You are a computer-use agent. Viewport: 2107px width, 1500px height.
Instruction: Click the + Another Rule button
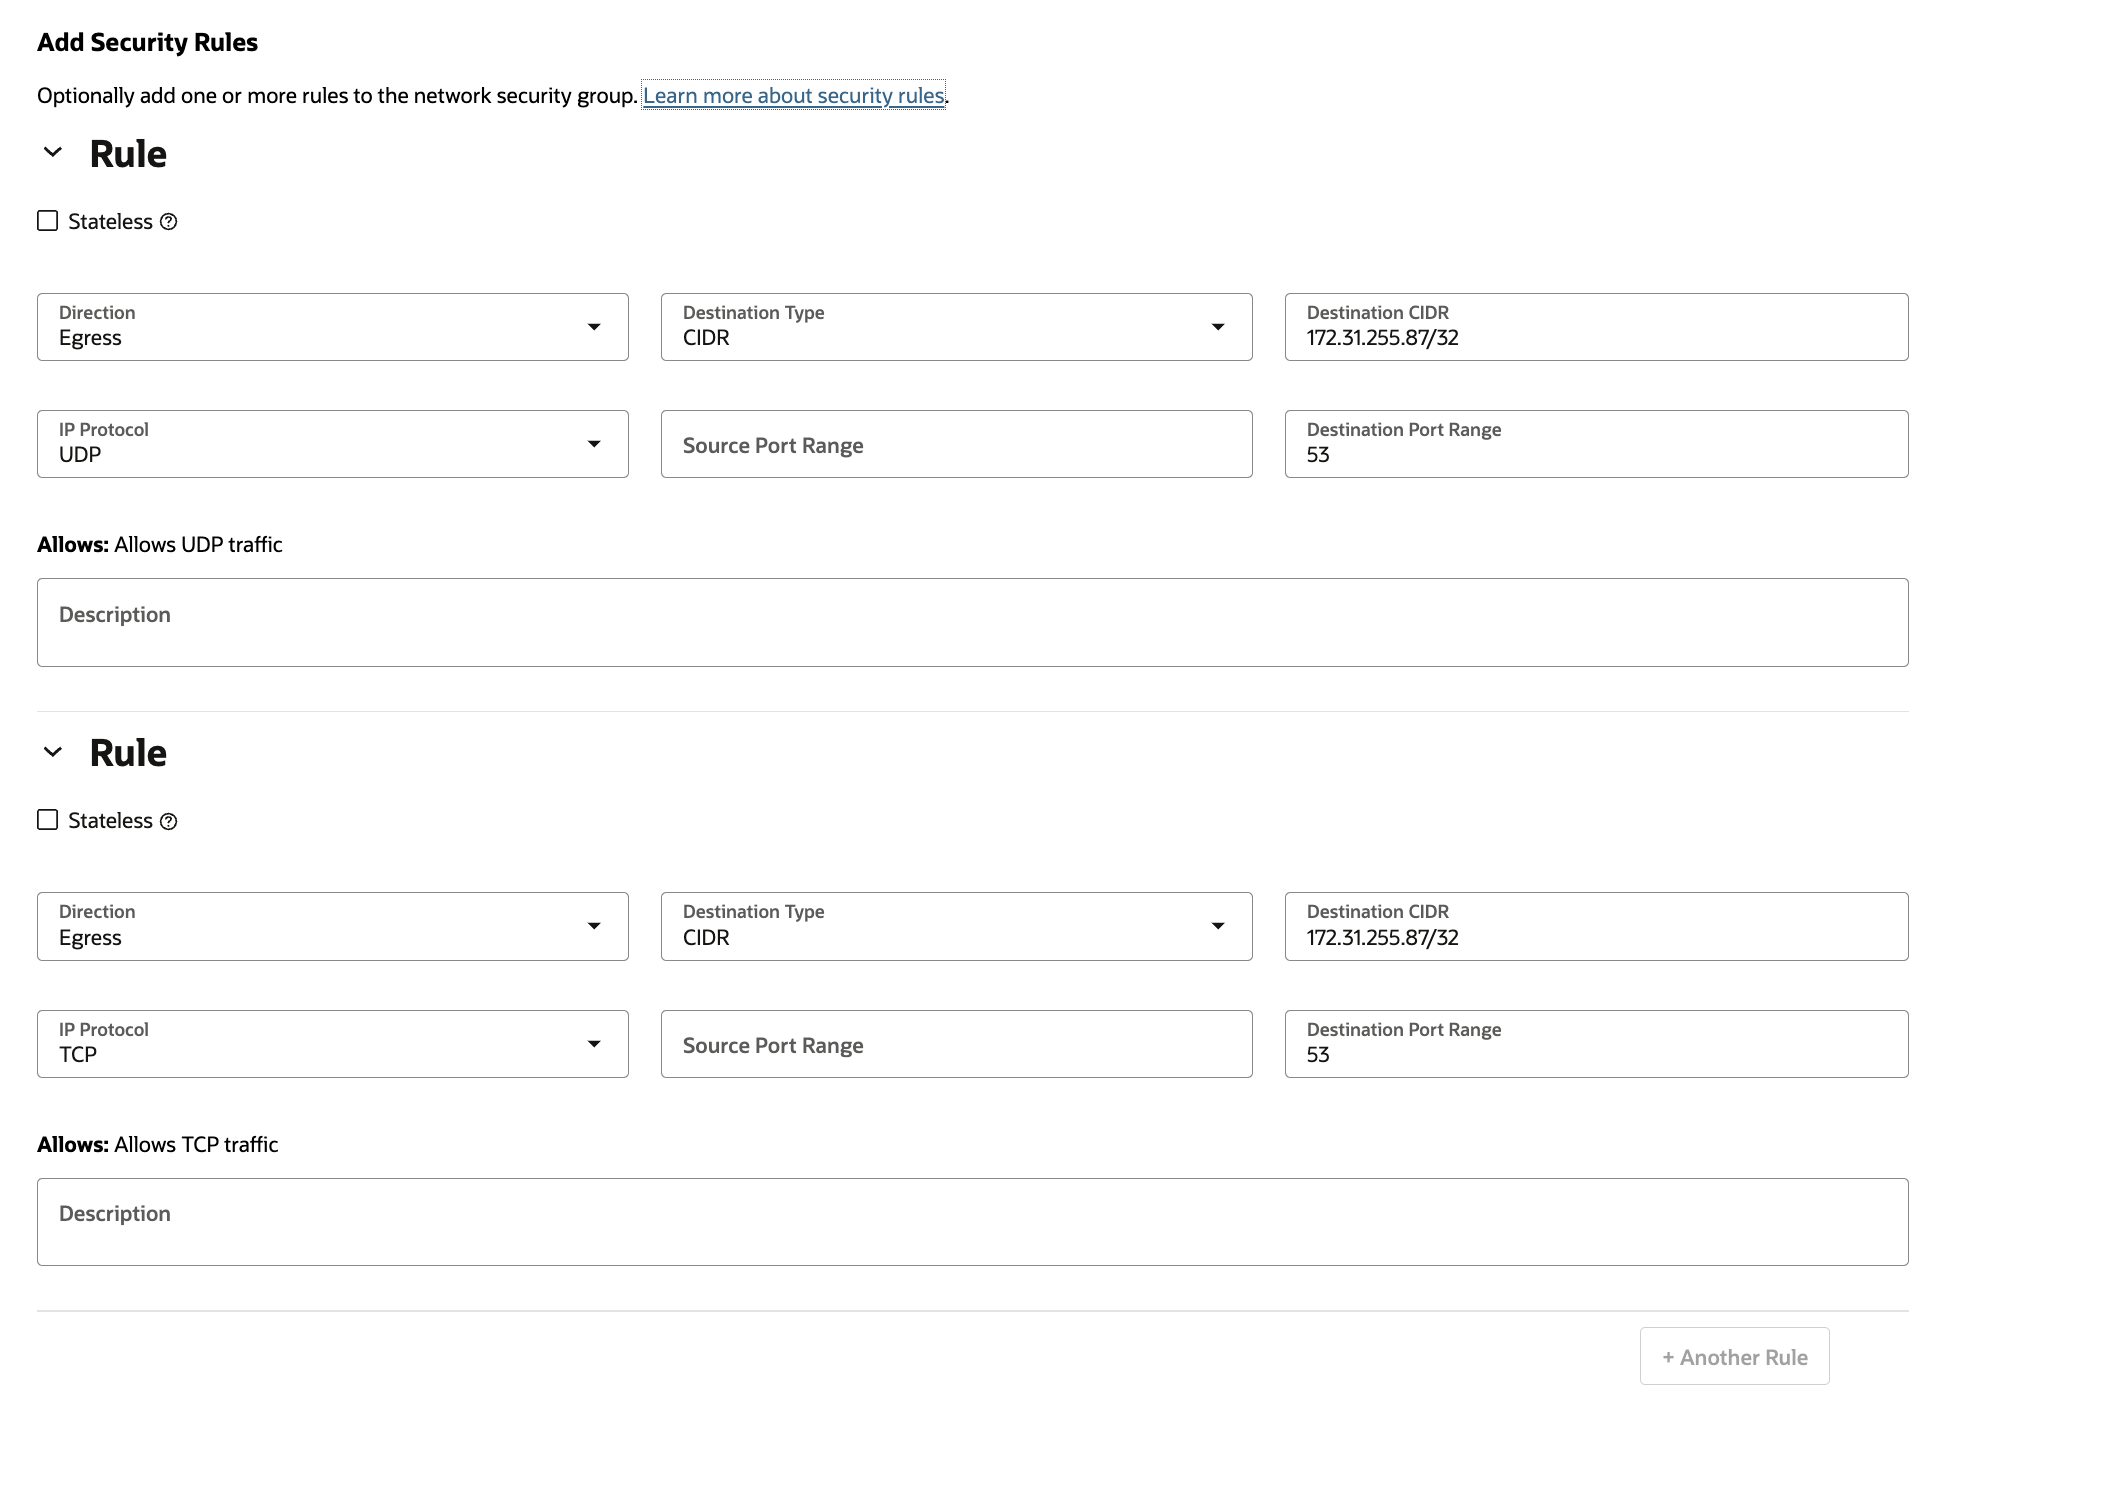1734,1357
